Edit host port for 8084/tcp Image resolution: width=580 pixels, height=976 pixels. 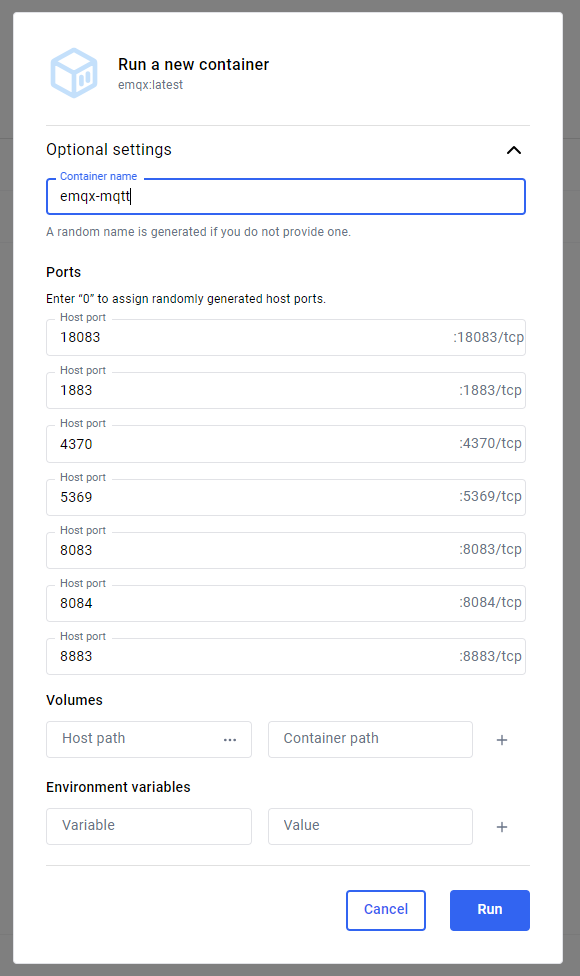pos(286,603)
